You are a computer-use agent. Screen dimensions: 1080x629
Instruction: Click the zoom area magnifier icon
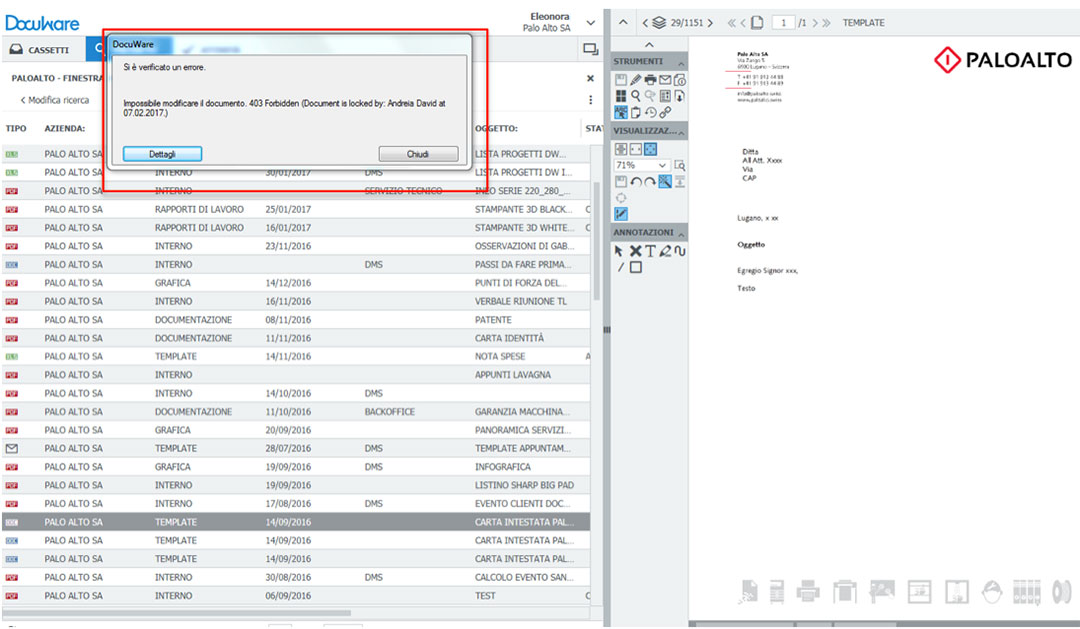point(680,165)
